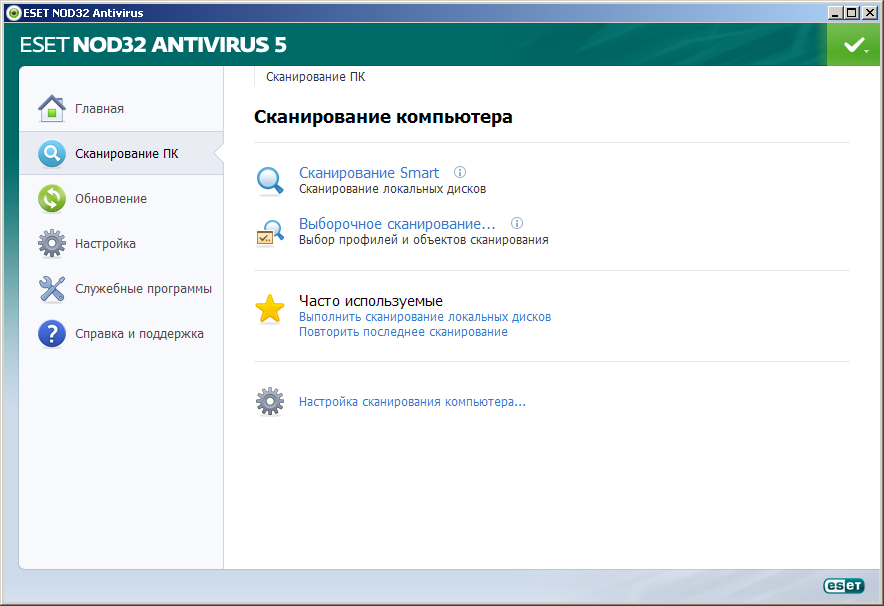
Task: Click the yellow star Часто используемые icon
Action: (270, 309)
